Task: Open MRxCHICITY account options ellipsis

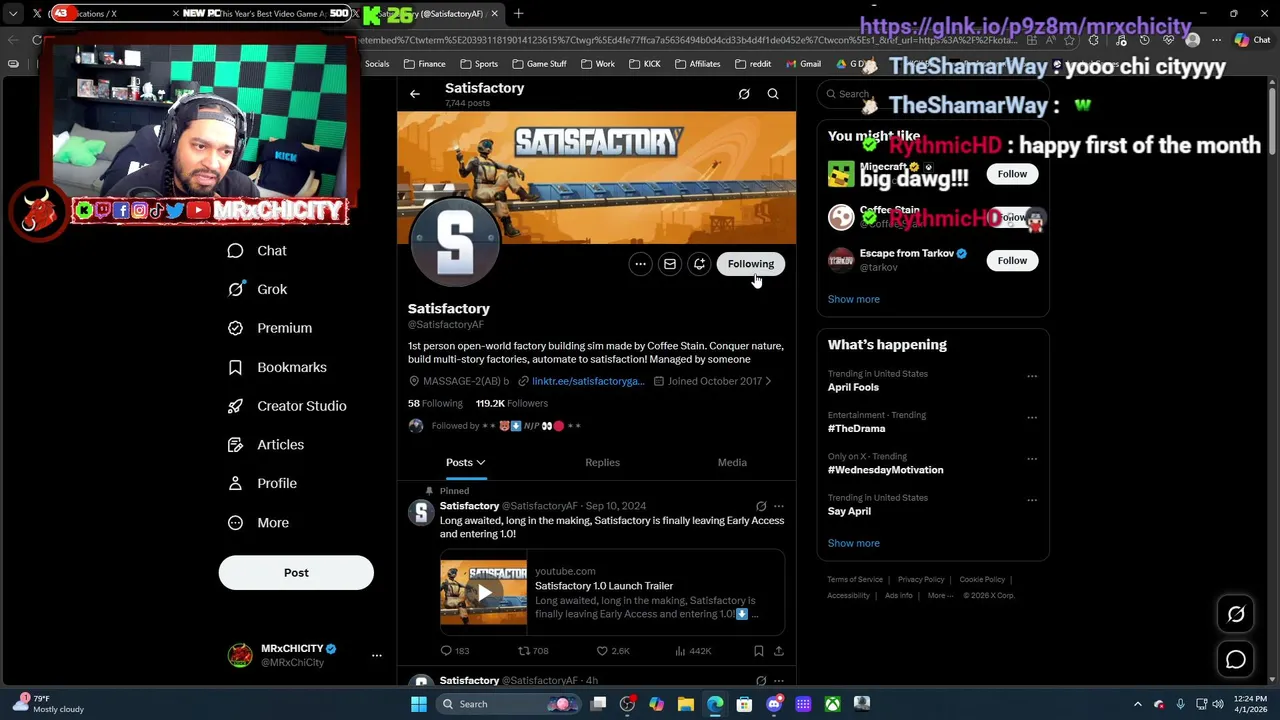Action: click(376, 655)
